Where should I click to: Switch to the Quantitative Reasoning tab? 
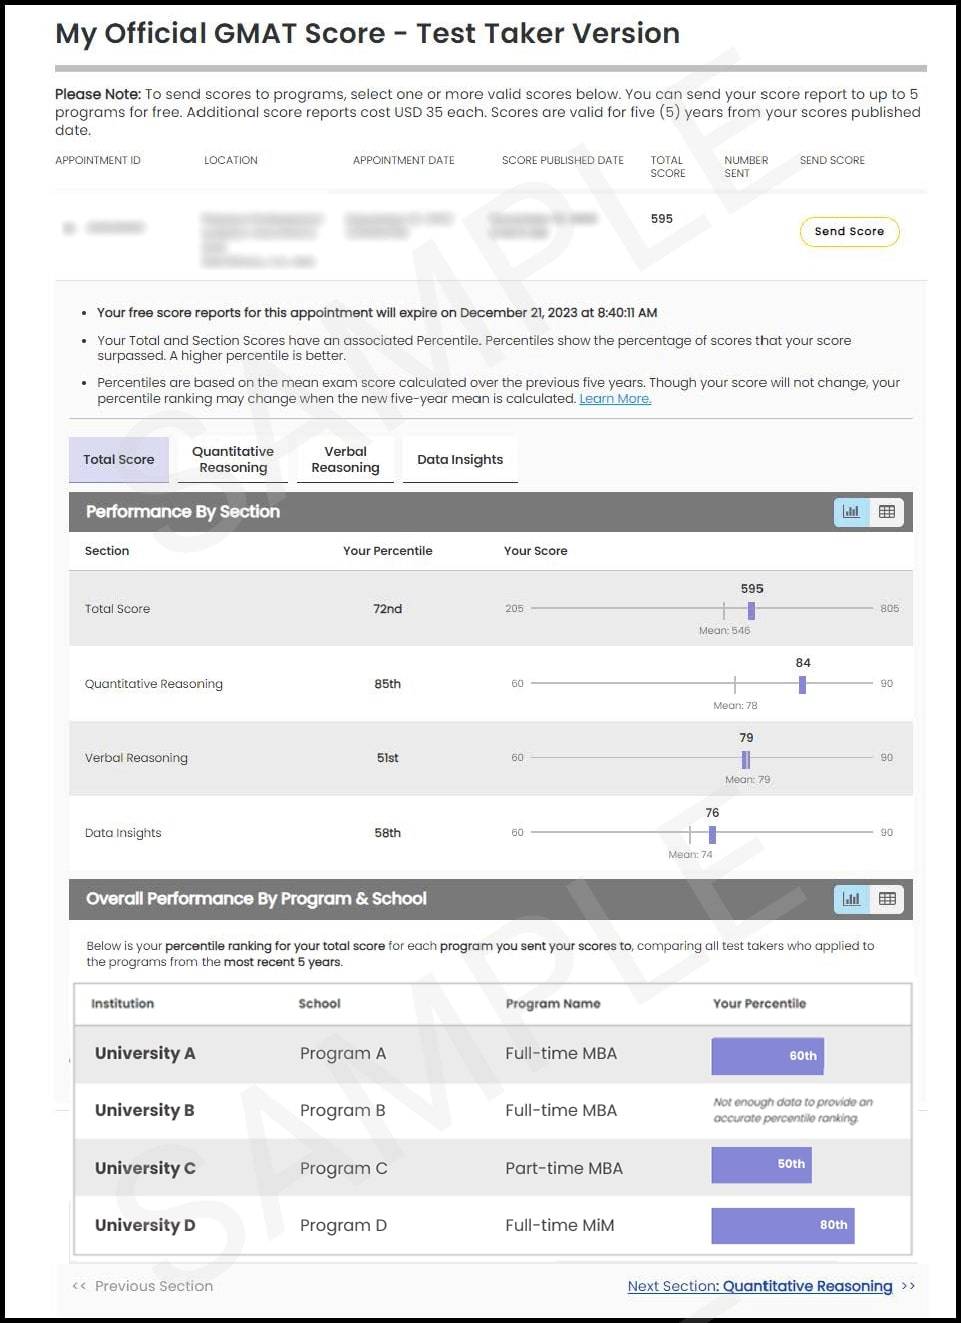(x=232, y=459)
